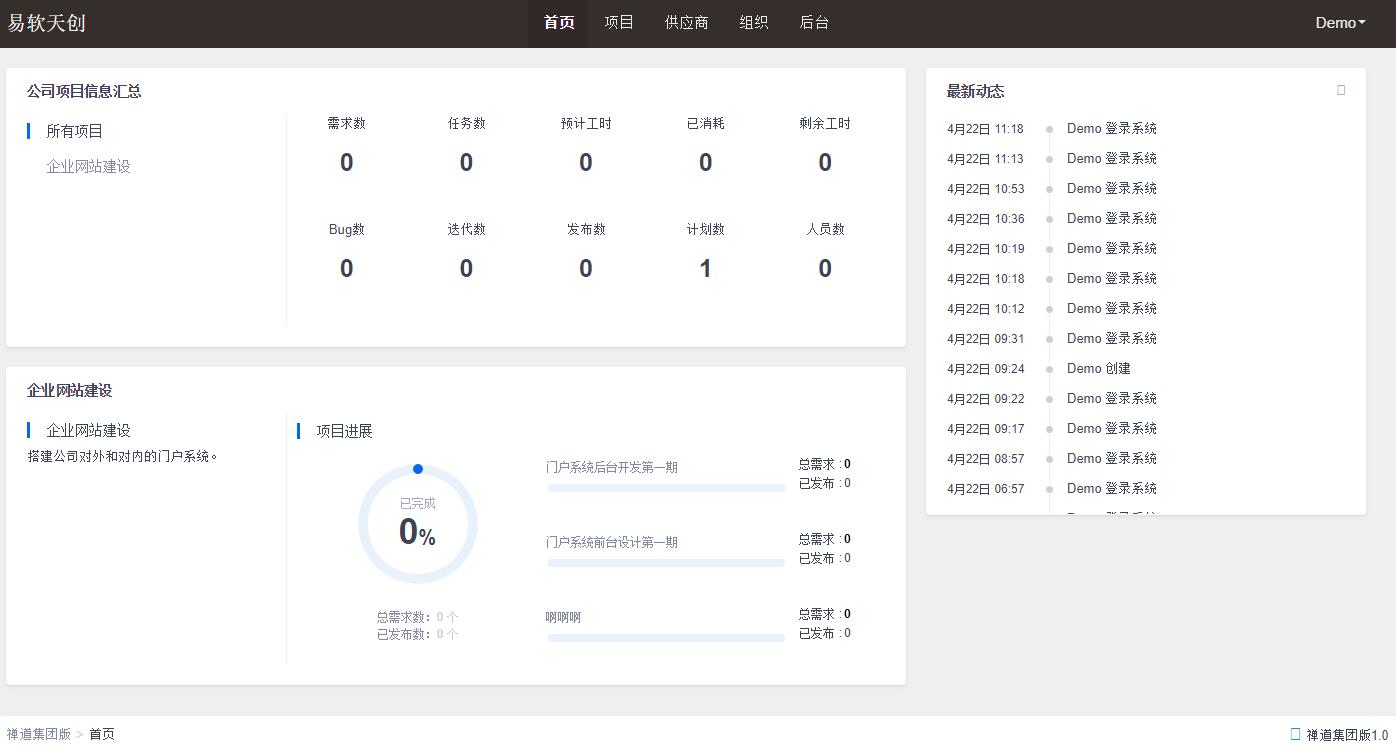
Task: Click the 易软天创 logo in the header
Action: coord(47,23)
